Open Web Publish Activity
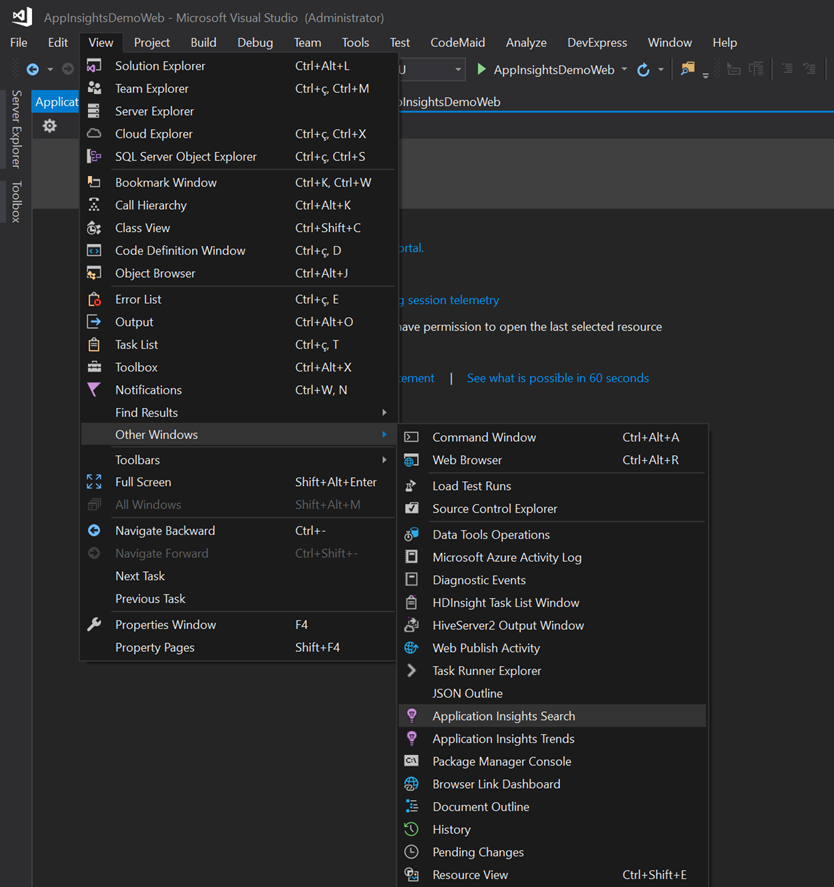 coord(552,648)
